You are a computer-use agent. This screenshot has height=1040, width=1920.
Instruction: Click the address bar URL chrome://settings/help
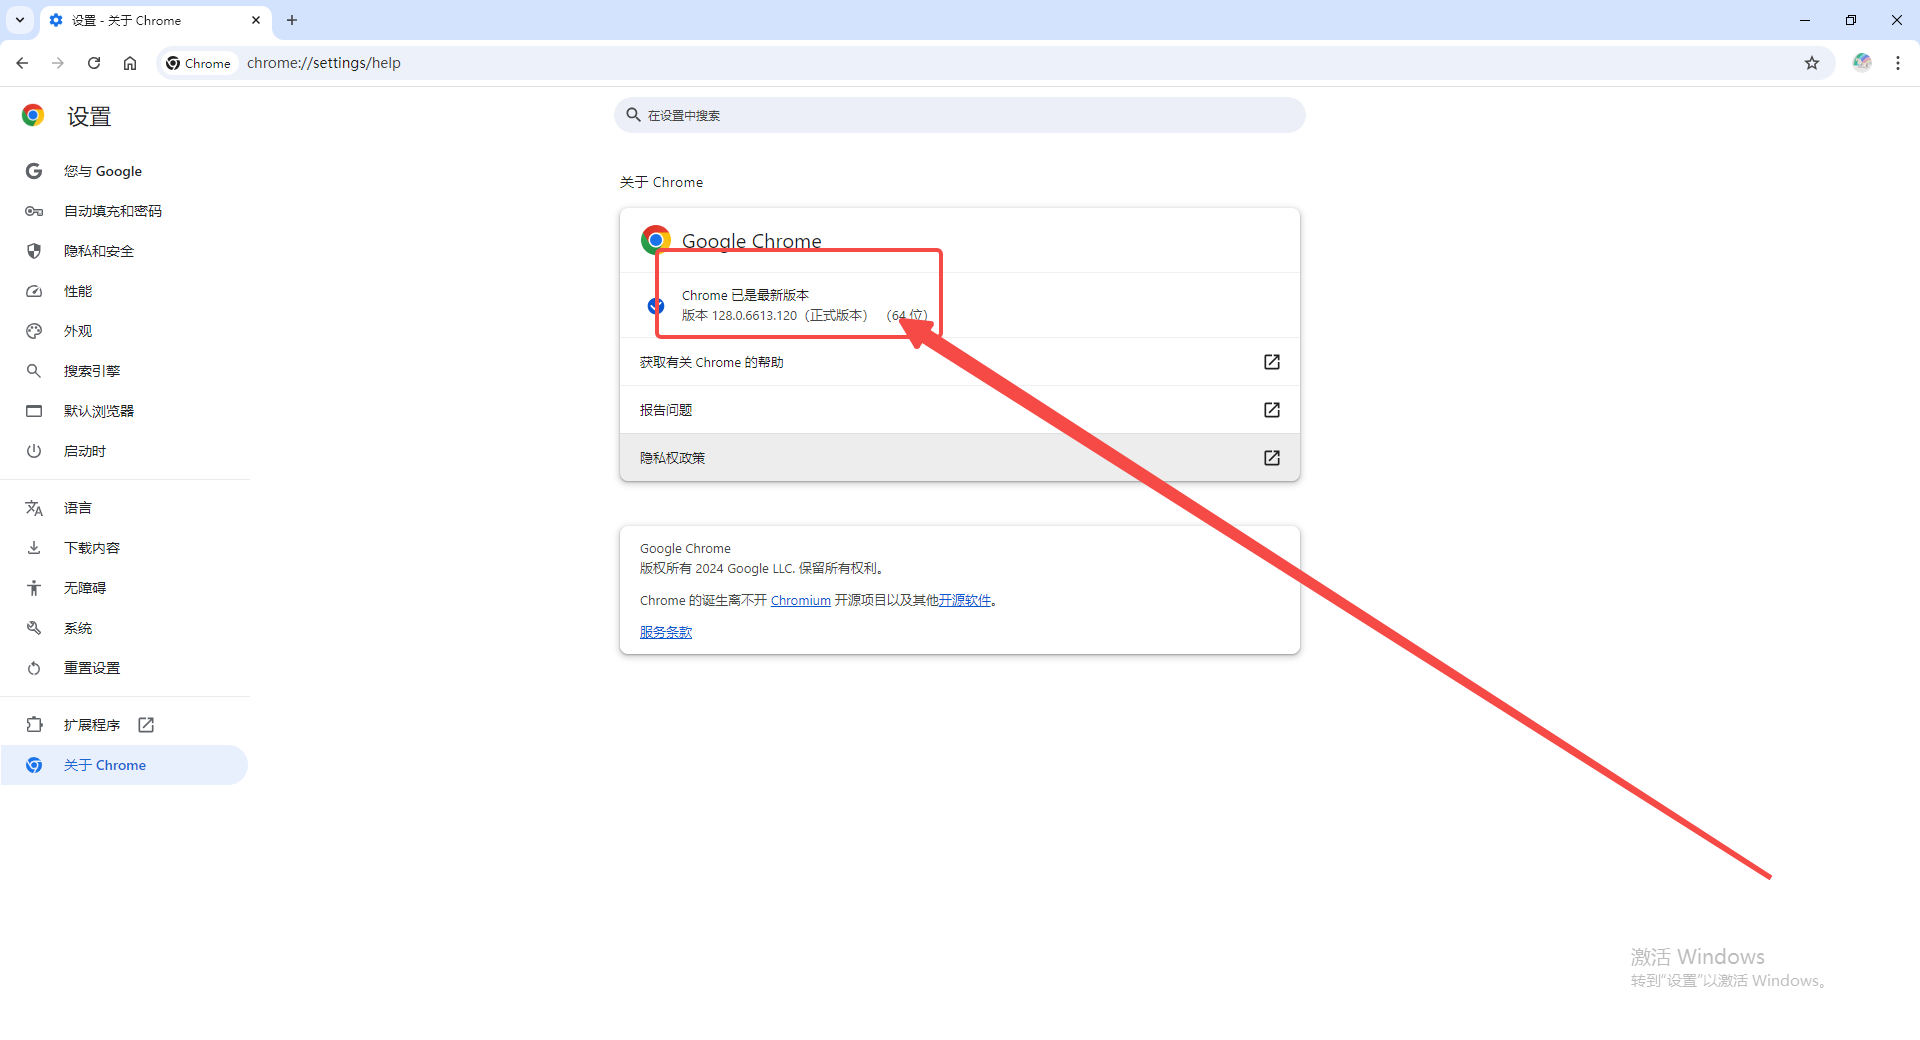coord(324,63)
